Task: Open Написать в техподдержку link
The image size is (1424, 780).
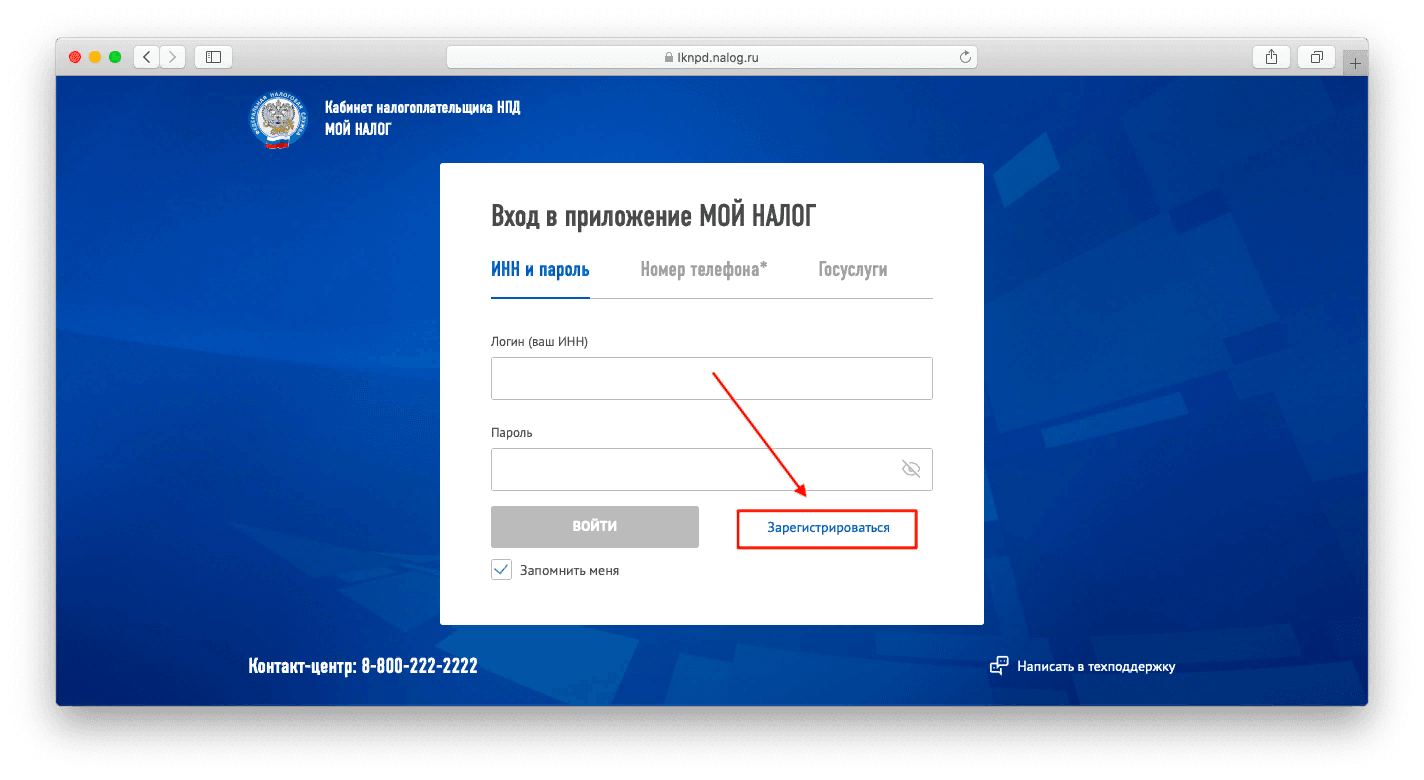Action: [x=1096, y=666]
